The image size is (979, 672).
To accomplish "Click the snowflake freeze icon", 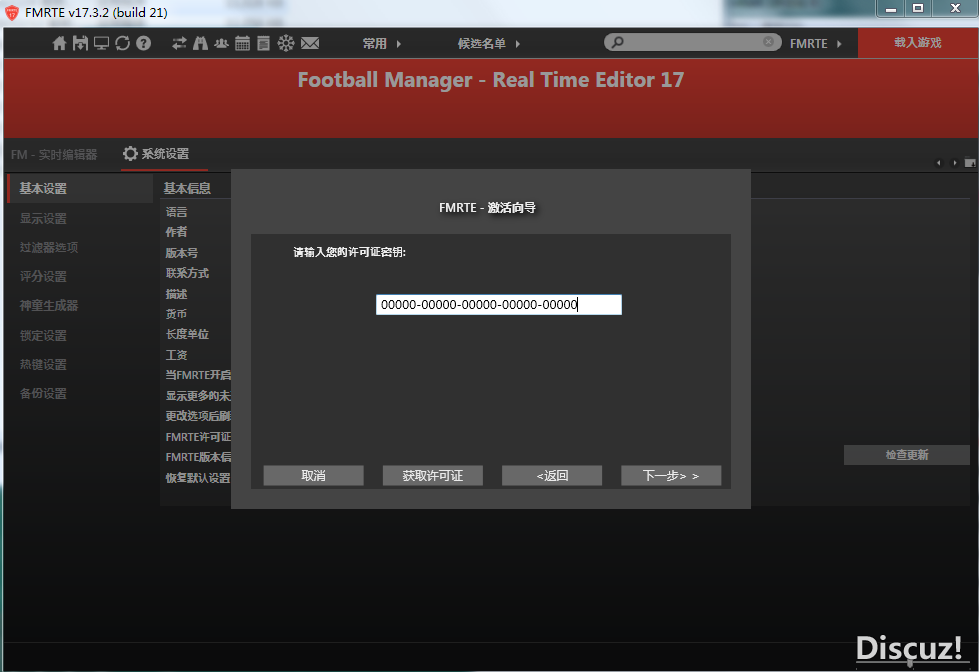I will coord(286,43).
